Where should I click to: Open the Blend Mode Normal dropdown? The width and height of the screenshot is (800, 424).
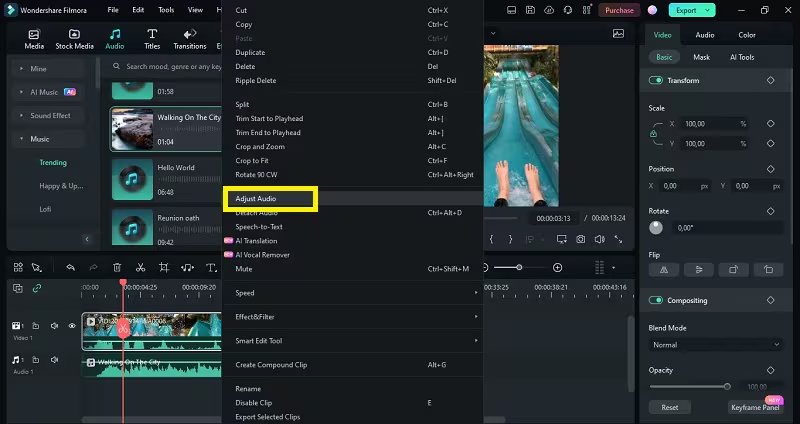click(x=716, y=345)
